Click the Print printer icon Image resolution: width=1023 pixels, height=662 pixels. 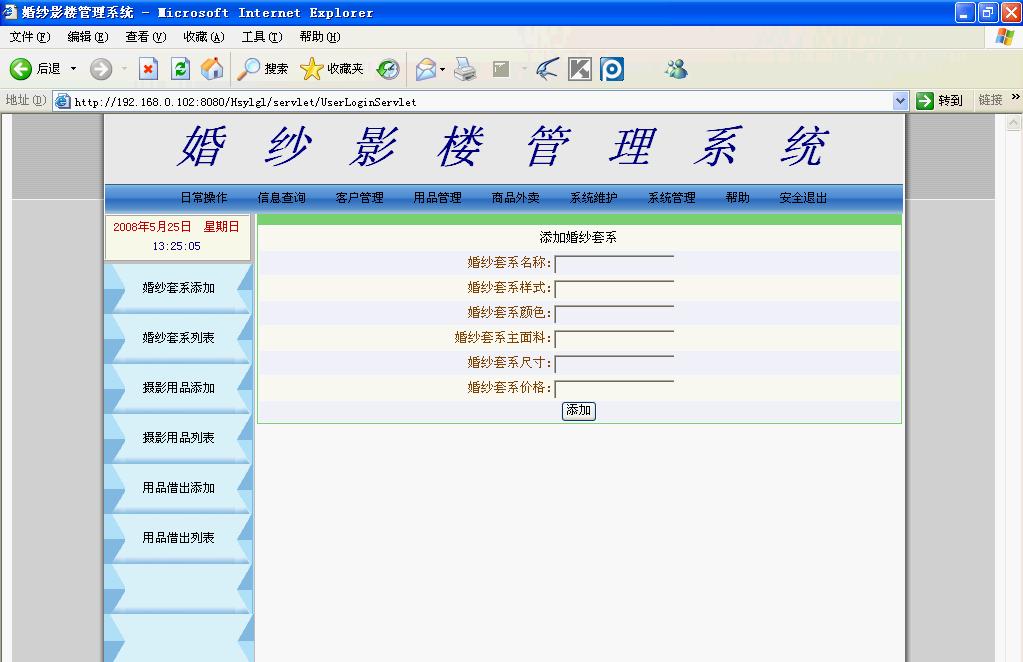[x=465, y=68]
